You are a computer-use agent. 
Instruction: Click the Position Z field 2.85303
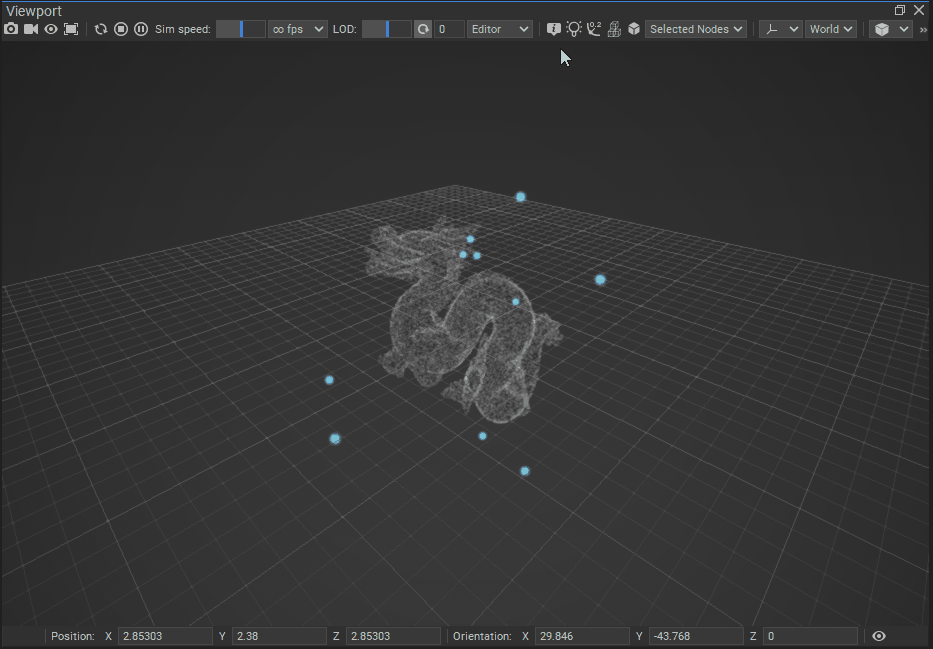coord(393,636)
